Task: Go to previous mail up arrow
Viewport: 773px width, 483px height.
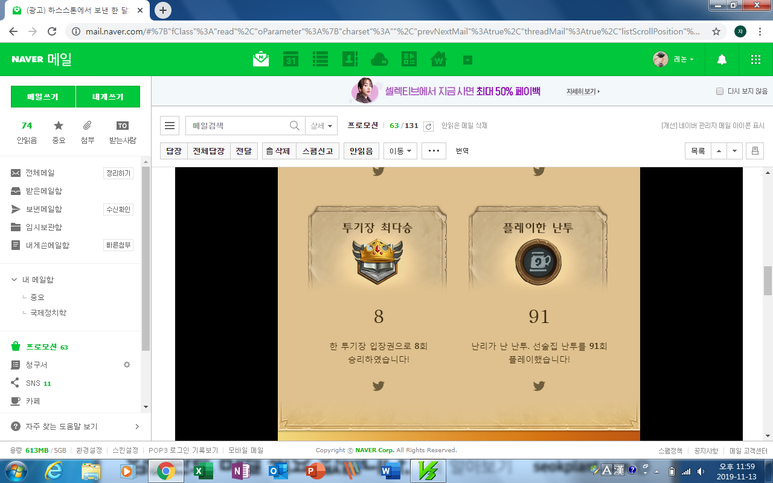Action: pos(719,151)
